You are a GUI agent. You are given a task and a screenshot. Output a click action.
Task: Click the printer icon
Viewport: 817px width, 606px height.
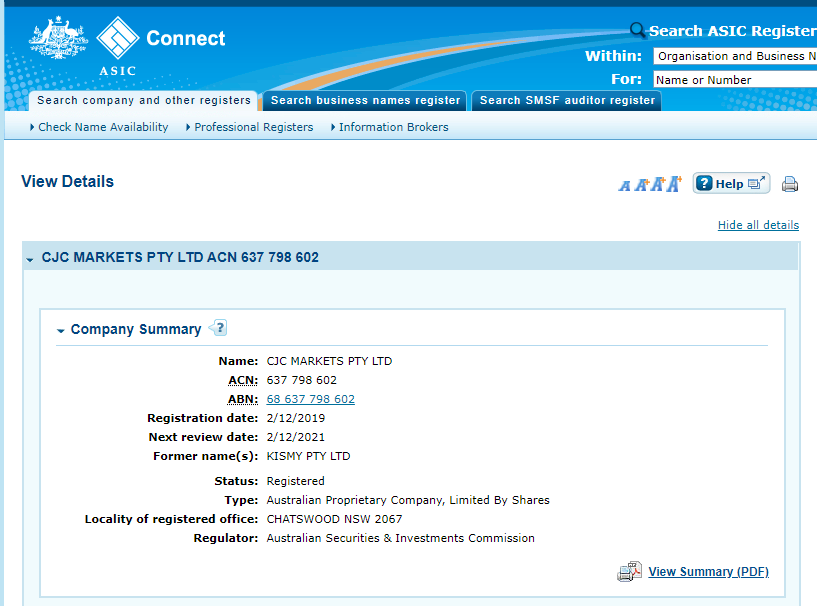[x=789, y=184]
